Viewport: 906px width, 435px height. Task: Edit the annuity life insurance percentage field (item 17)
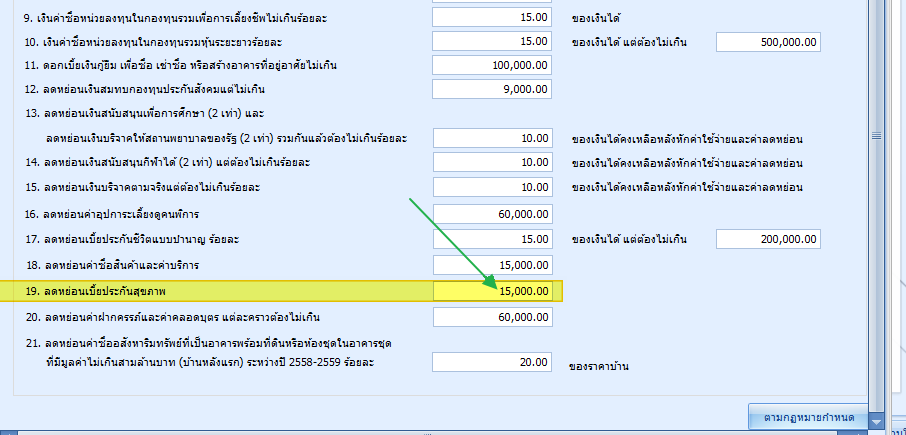pos(493,239)
